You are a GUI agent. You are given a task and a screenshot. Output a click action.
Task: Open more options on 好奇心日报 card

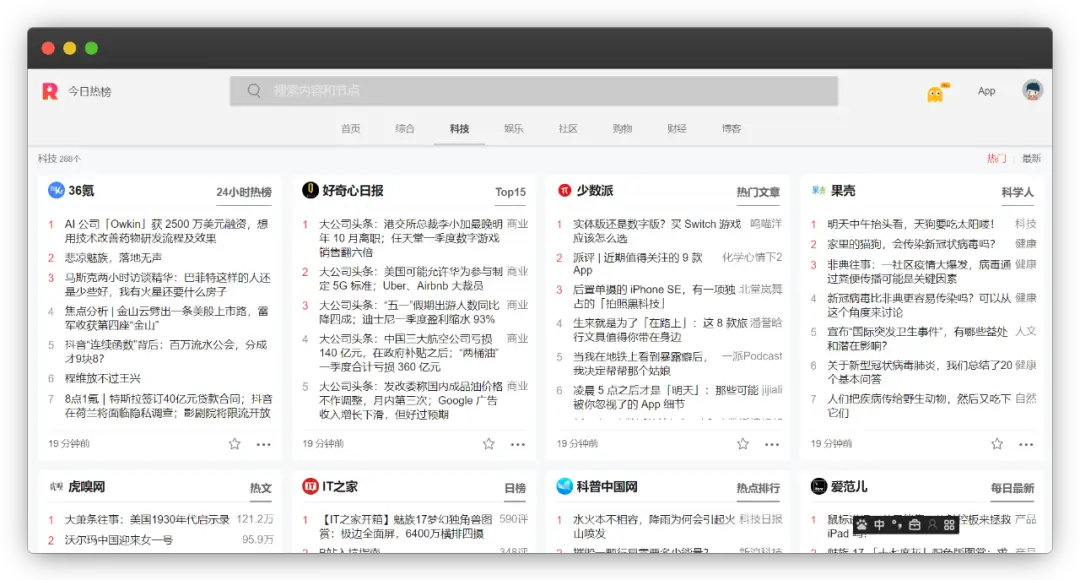(x=518, y=444)
